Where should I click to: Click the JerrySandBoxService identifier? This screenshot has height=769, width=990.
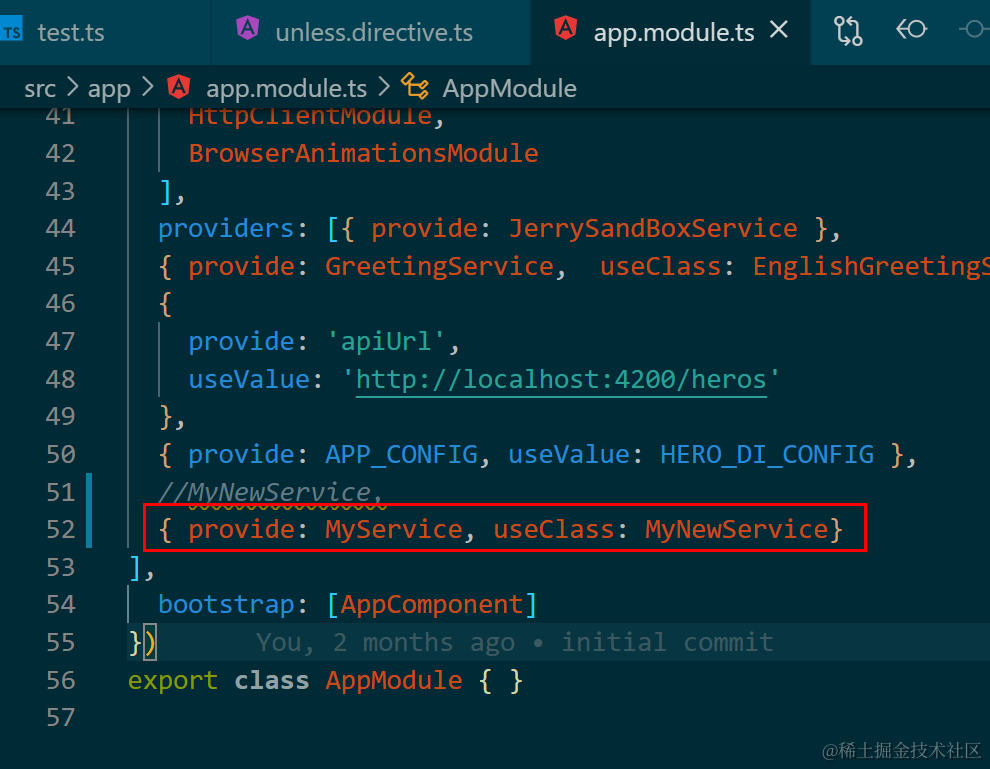[653, 228]
